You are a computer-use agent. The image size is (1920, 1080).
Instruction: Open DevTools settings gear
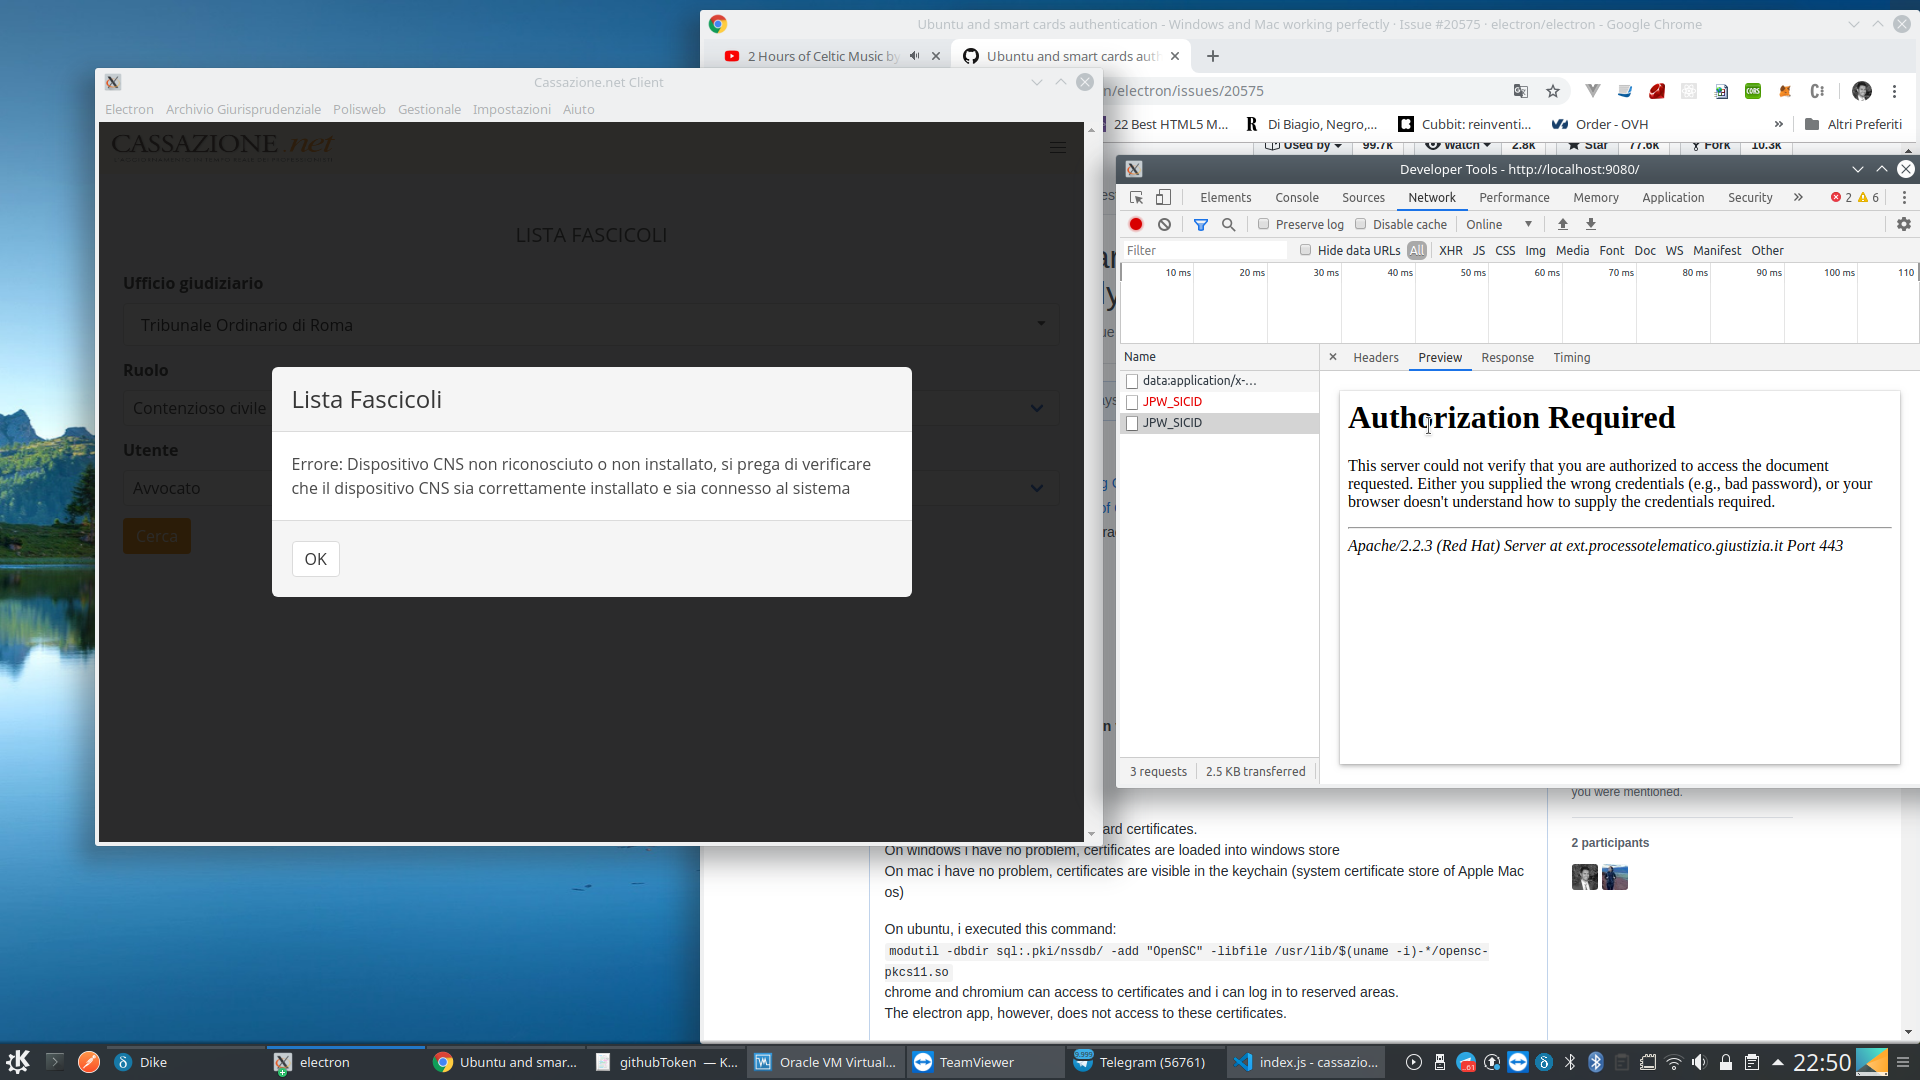click(1904, 224)
